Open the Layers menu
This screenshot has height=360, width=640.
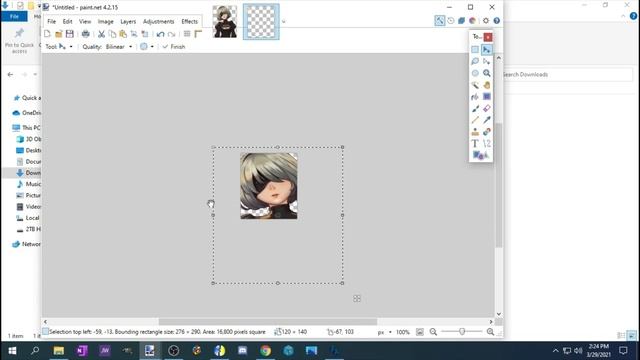[x=128, y=22]
